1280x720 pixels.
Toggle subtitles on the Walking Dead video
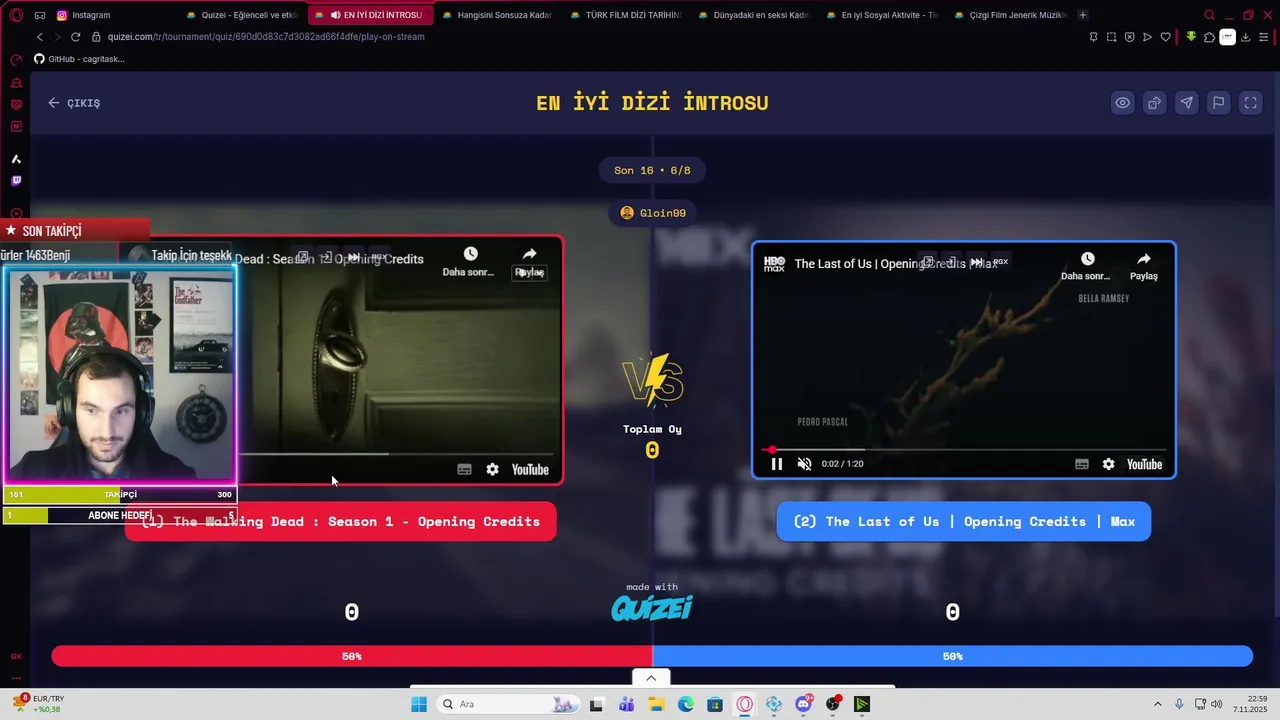464,469
